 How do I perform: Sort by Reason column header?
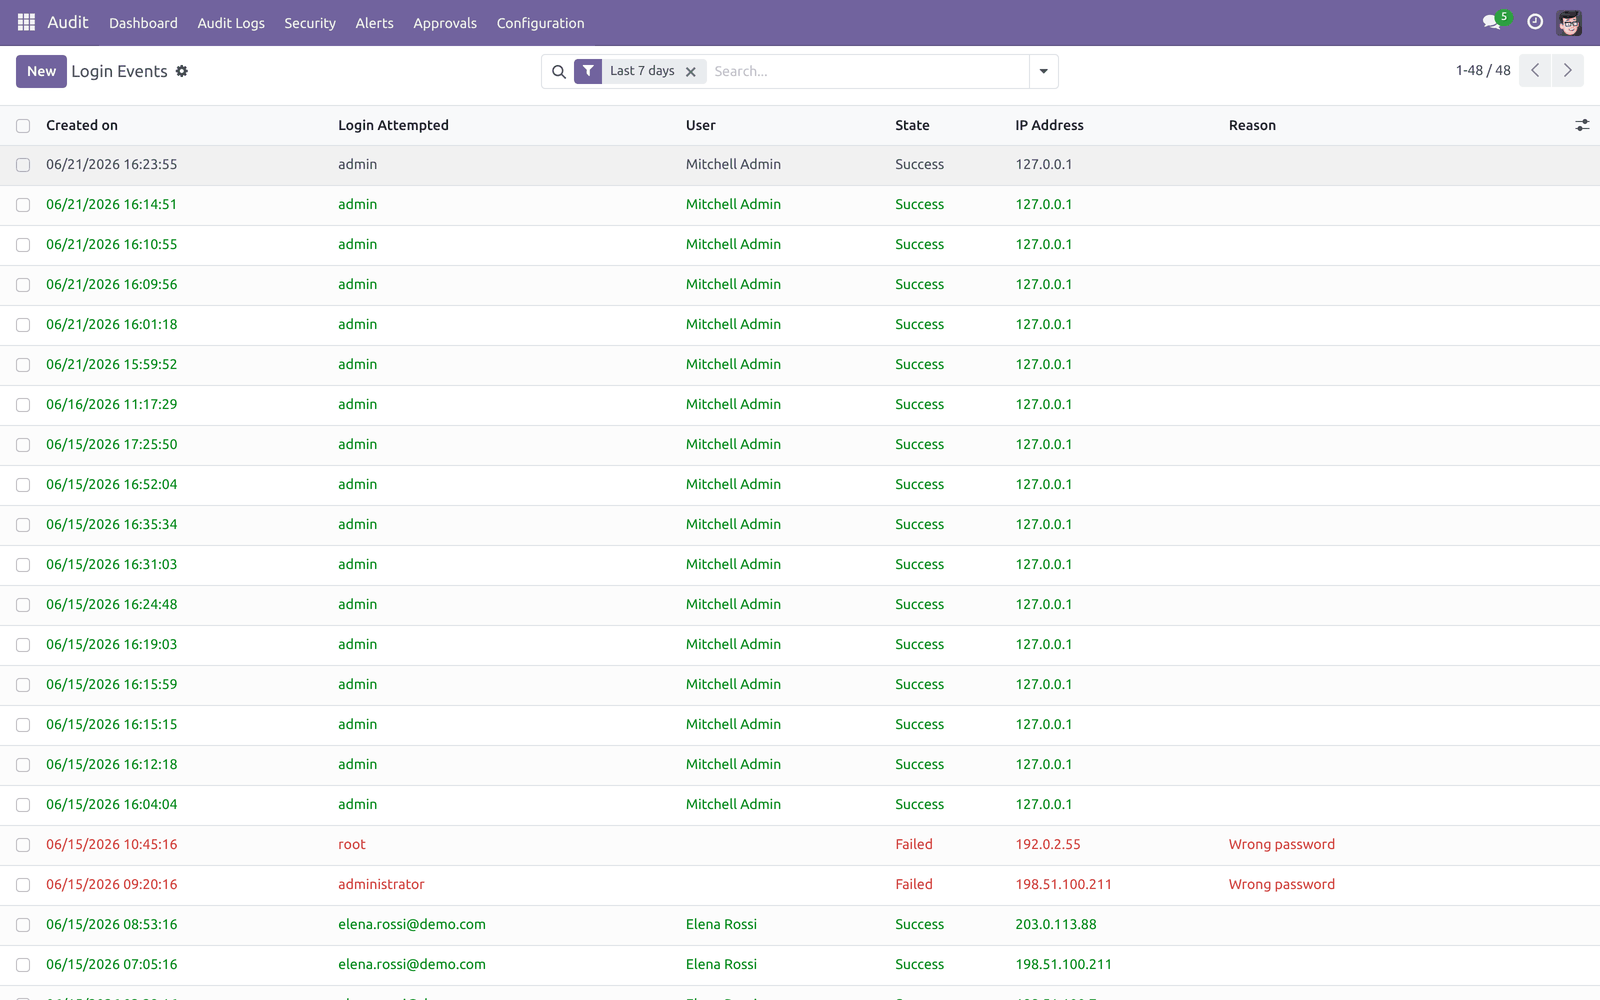click(1252, 125)
